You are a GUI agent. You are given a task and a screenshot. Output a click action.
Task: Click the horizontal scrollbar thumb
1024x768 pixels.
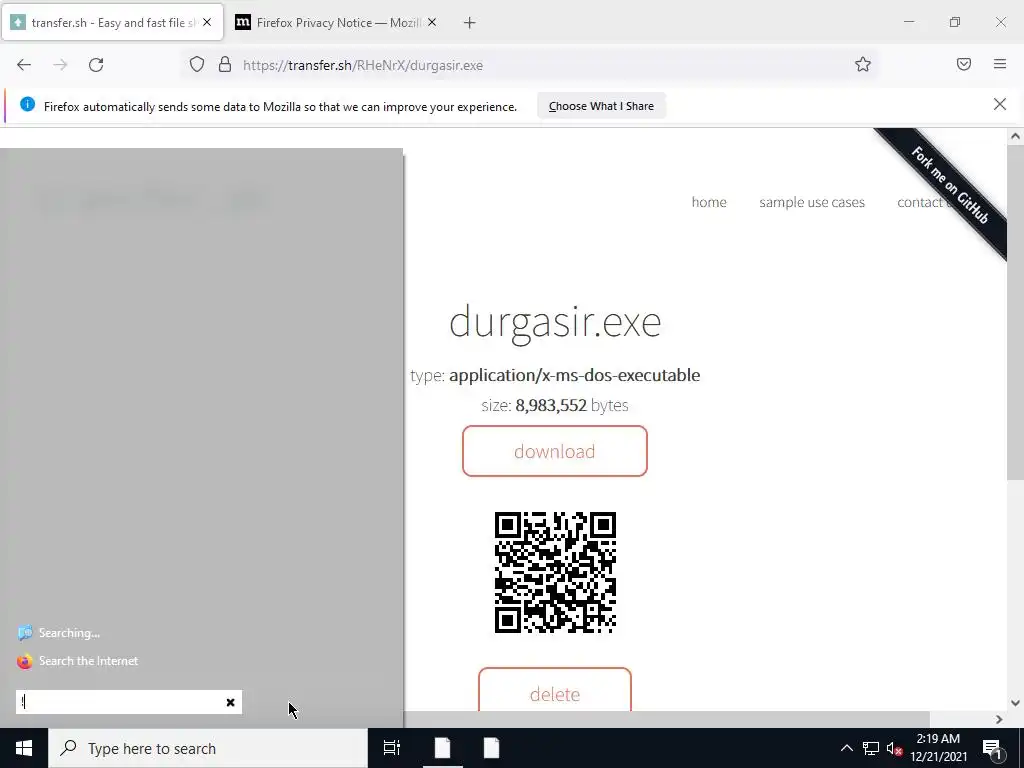[665, 719]
